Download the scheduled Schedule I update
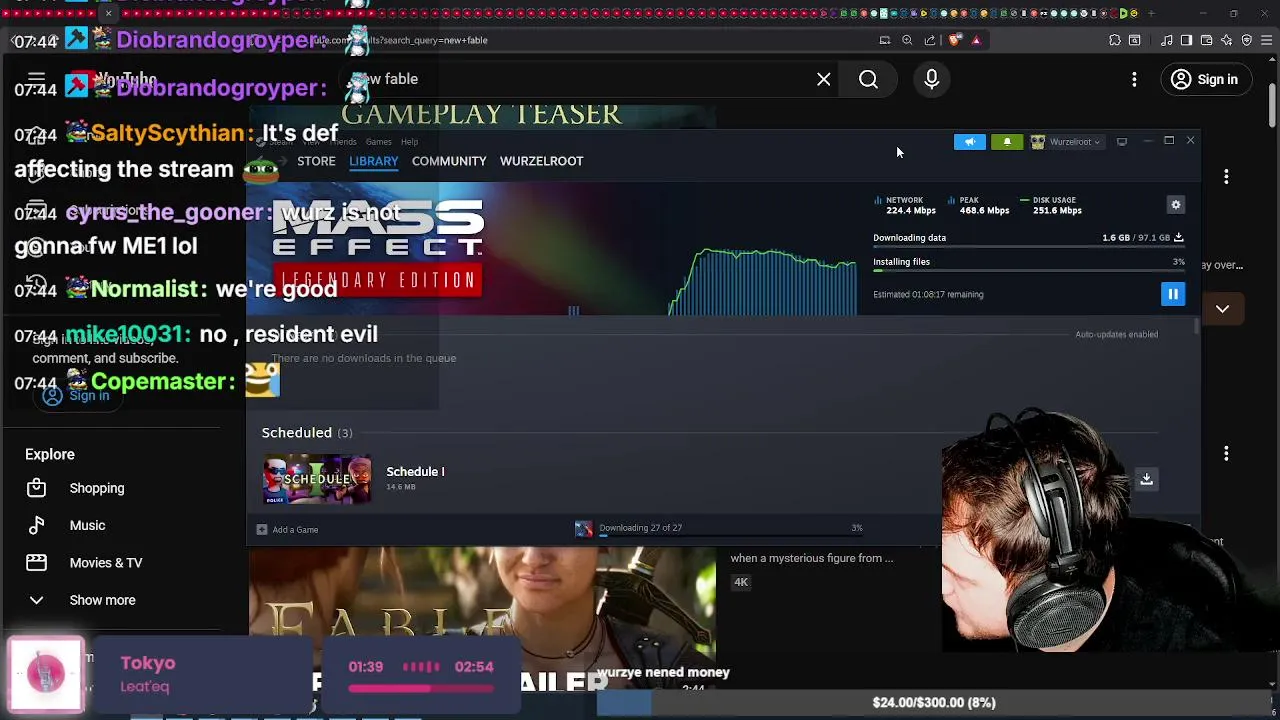Viewport: 1280px width, 720px height. (x=1146, y=479)
